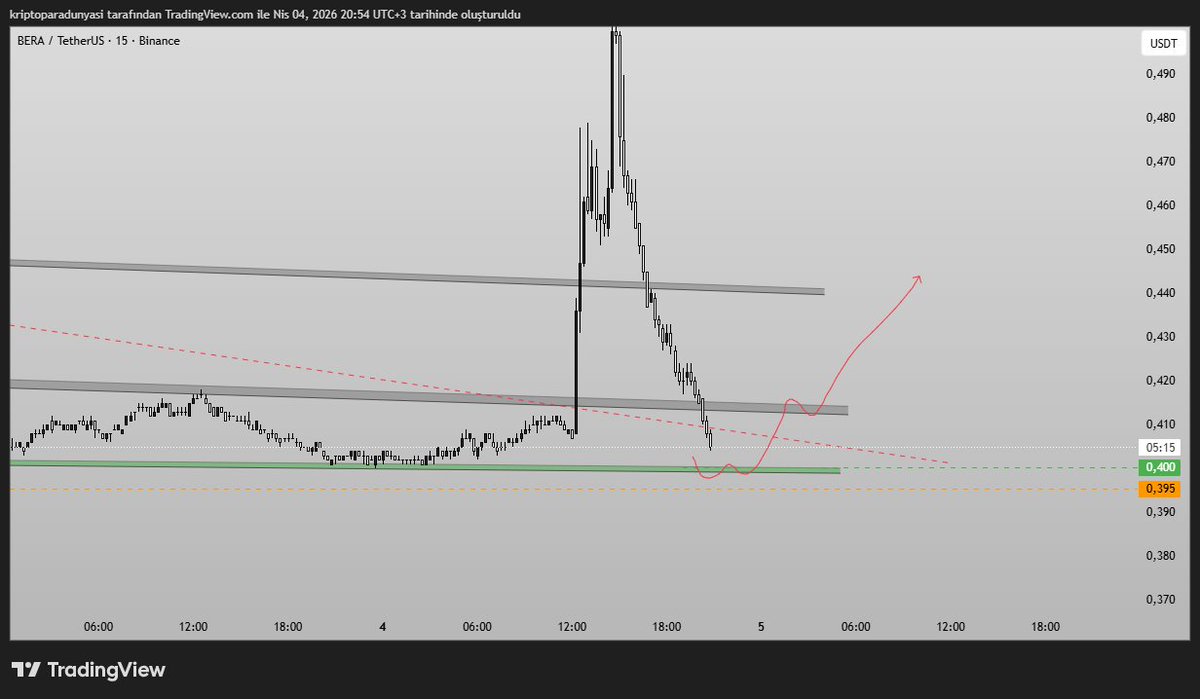This screenshot has height=699, width=1200.
Task: Click the date label 4 on time axis
Action: click(383, 627)
